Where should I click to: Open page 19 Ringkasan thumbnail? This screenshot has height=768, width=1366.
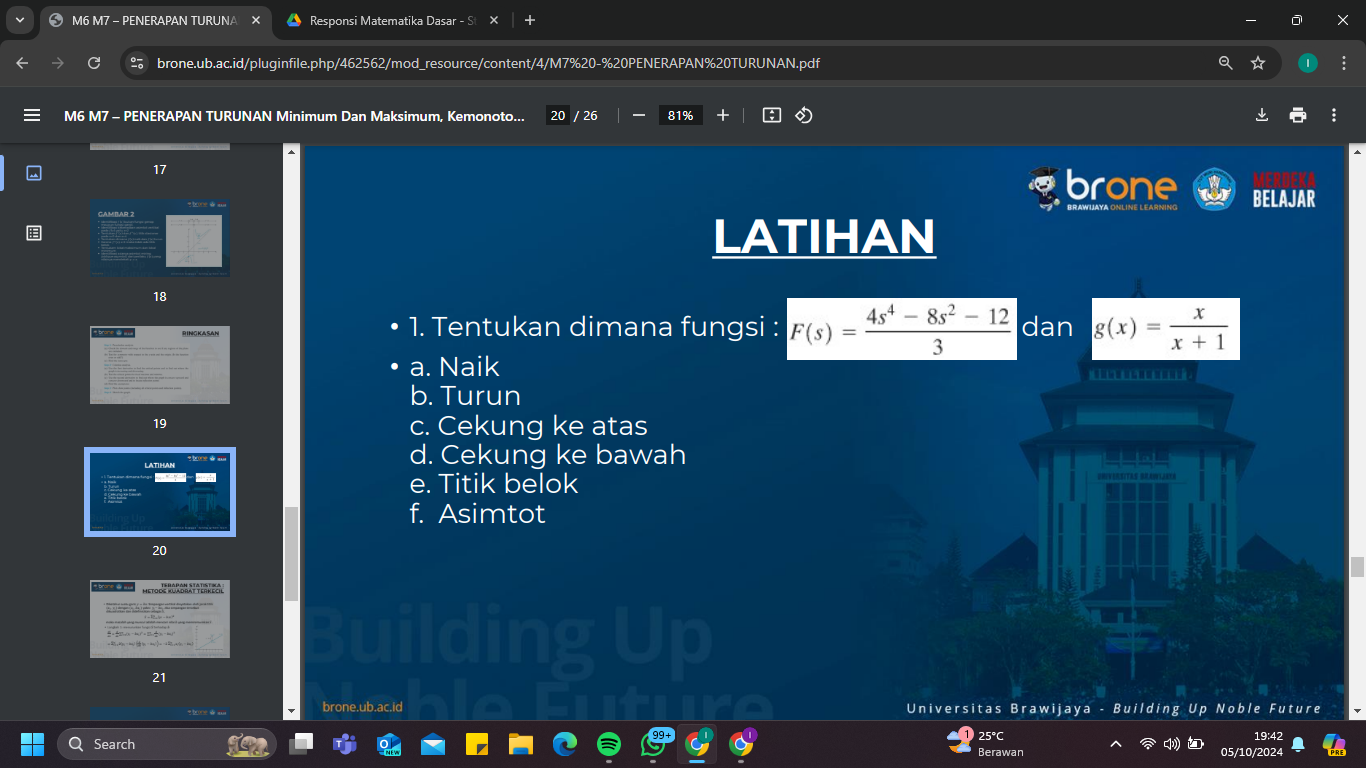pyautogui.click(x=160, y=365)
